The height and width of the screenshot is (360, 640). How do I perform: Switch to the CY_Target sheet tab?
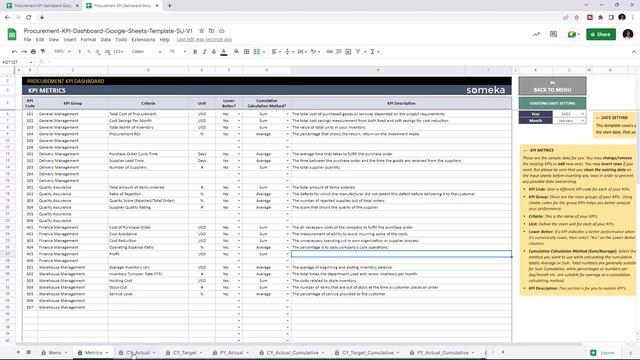184,353
